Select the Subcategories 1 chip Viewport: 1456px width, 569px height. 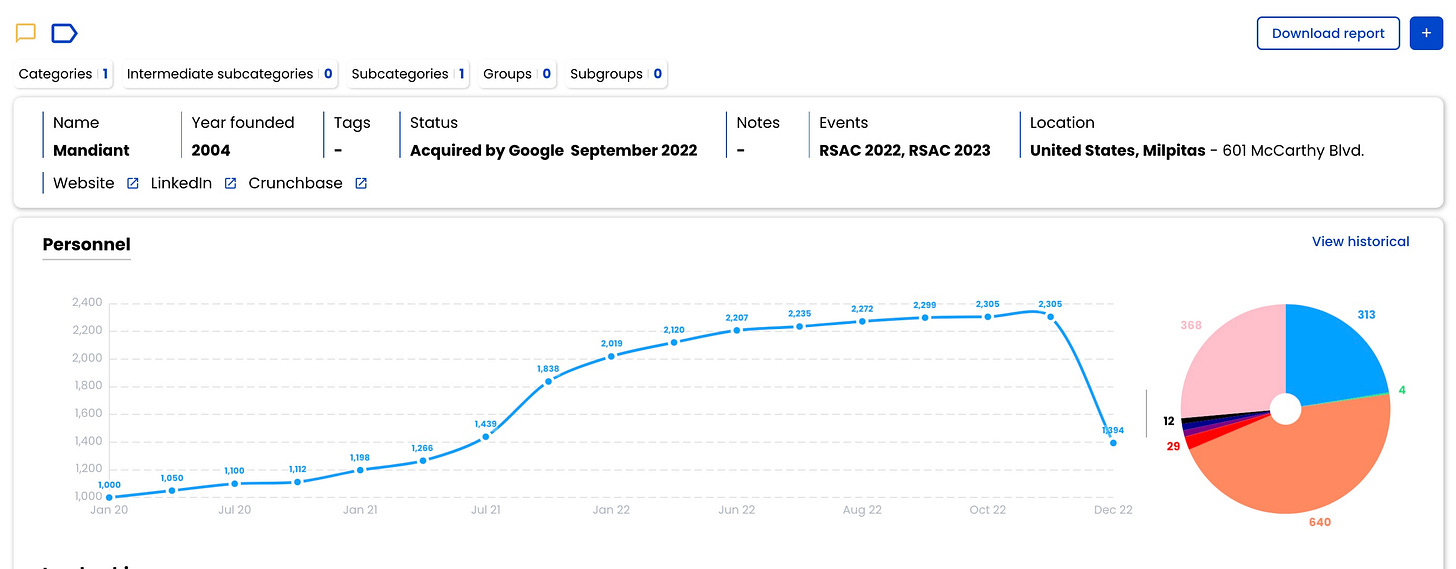click(408, 74)
